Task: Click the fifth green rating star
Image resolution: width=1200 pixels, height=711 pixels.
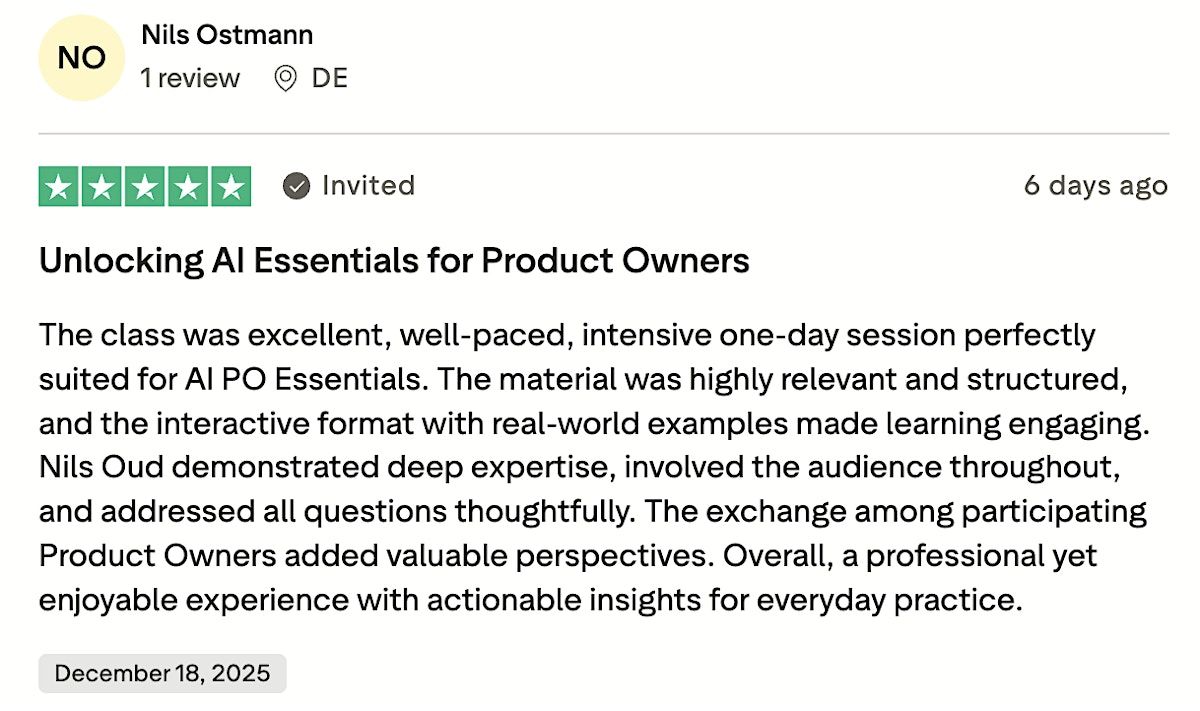Action: (231, 187)
